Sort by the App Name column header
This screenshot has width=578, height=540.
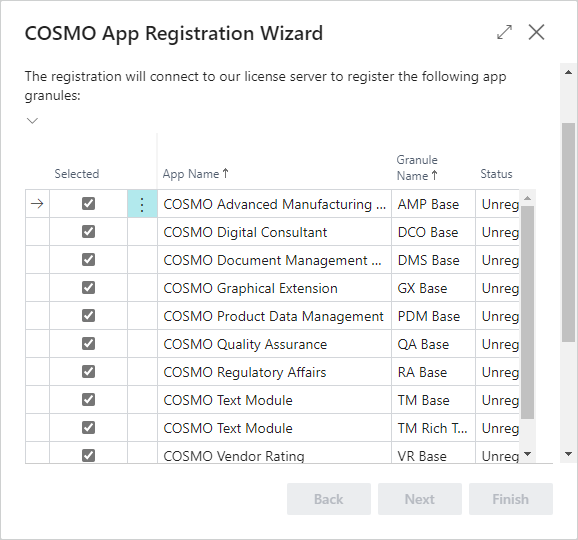click(x=196, y=174)
